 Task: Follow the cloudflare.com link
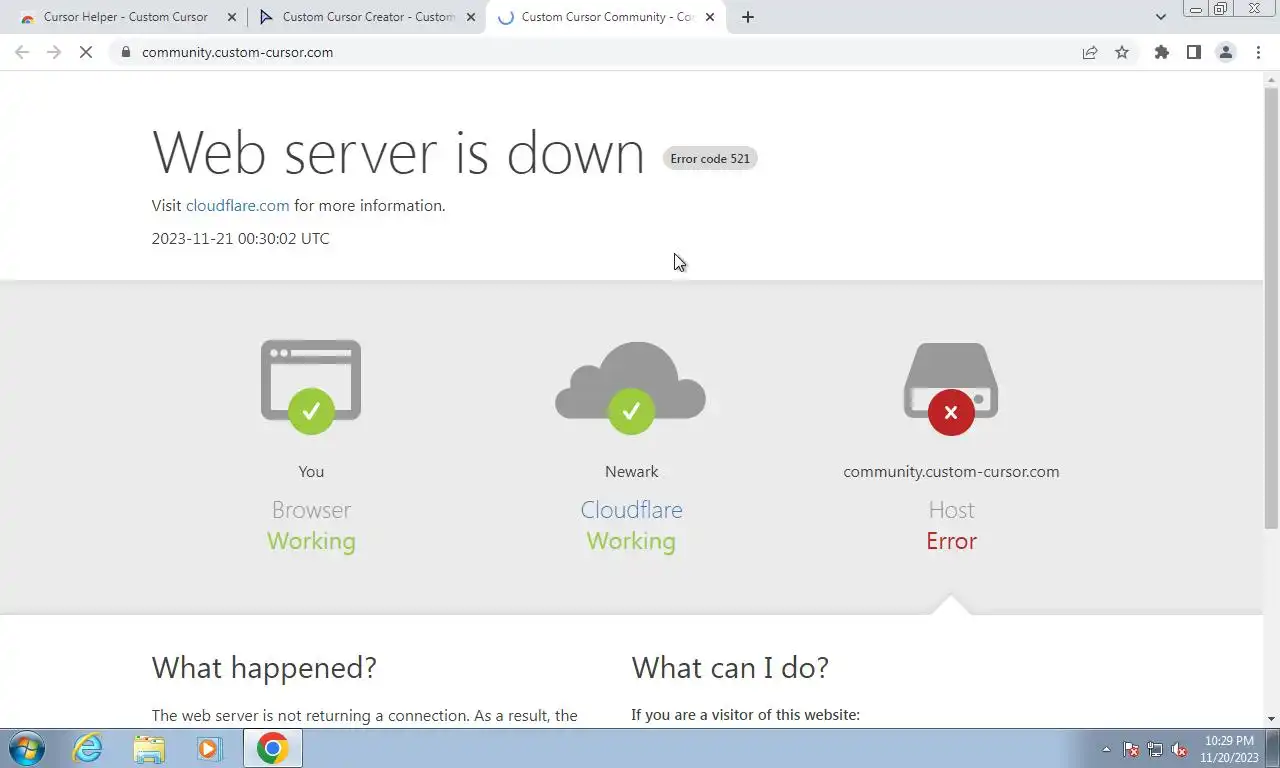237,205
